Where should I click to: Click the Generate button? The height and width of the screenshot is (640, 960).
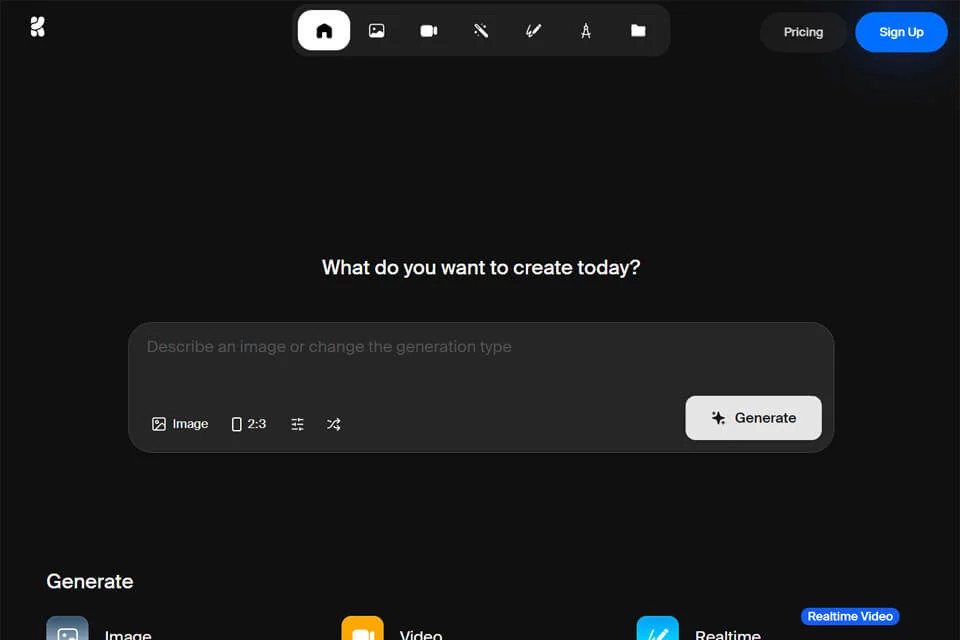(753, 418)
